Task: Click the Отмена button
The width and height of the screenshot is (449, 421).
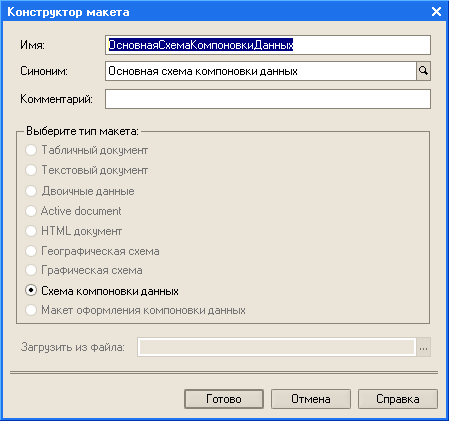Action: click(x=311, y=399)
